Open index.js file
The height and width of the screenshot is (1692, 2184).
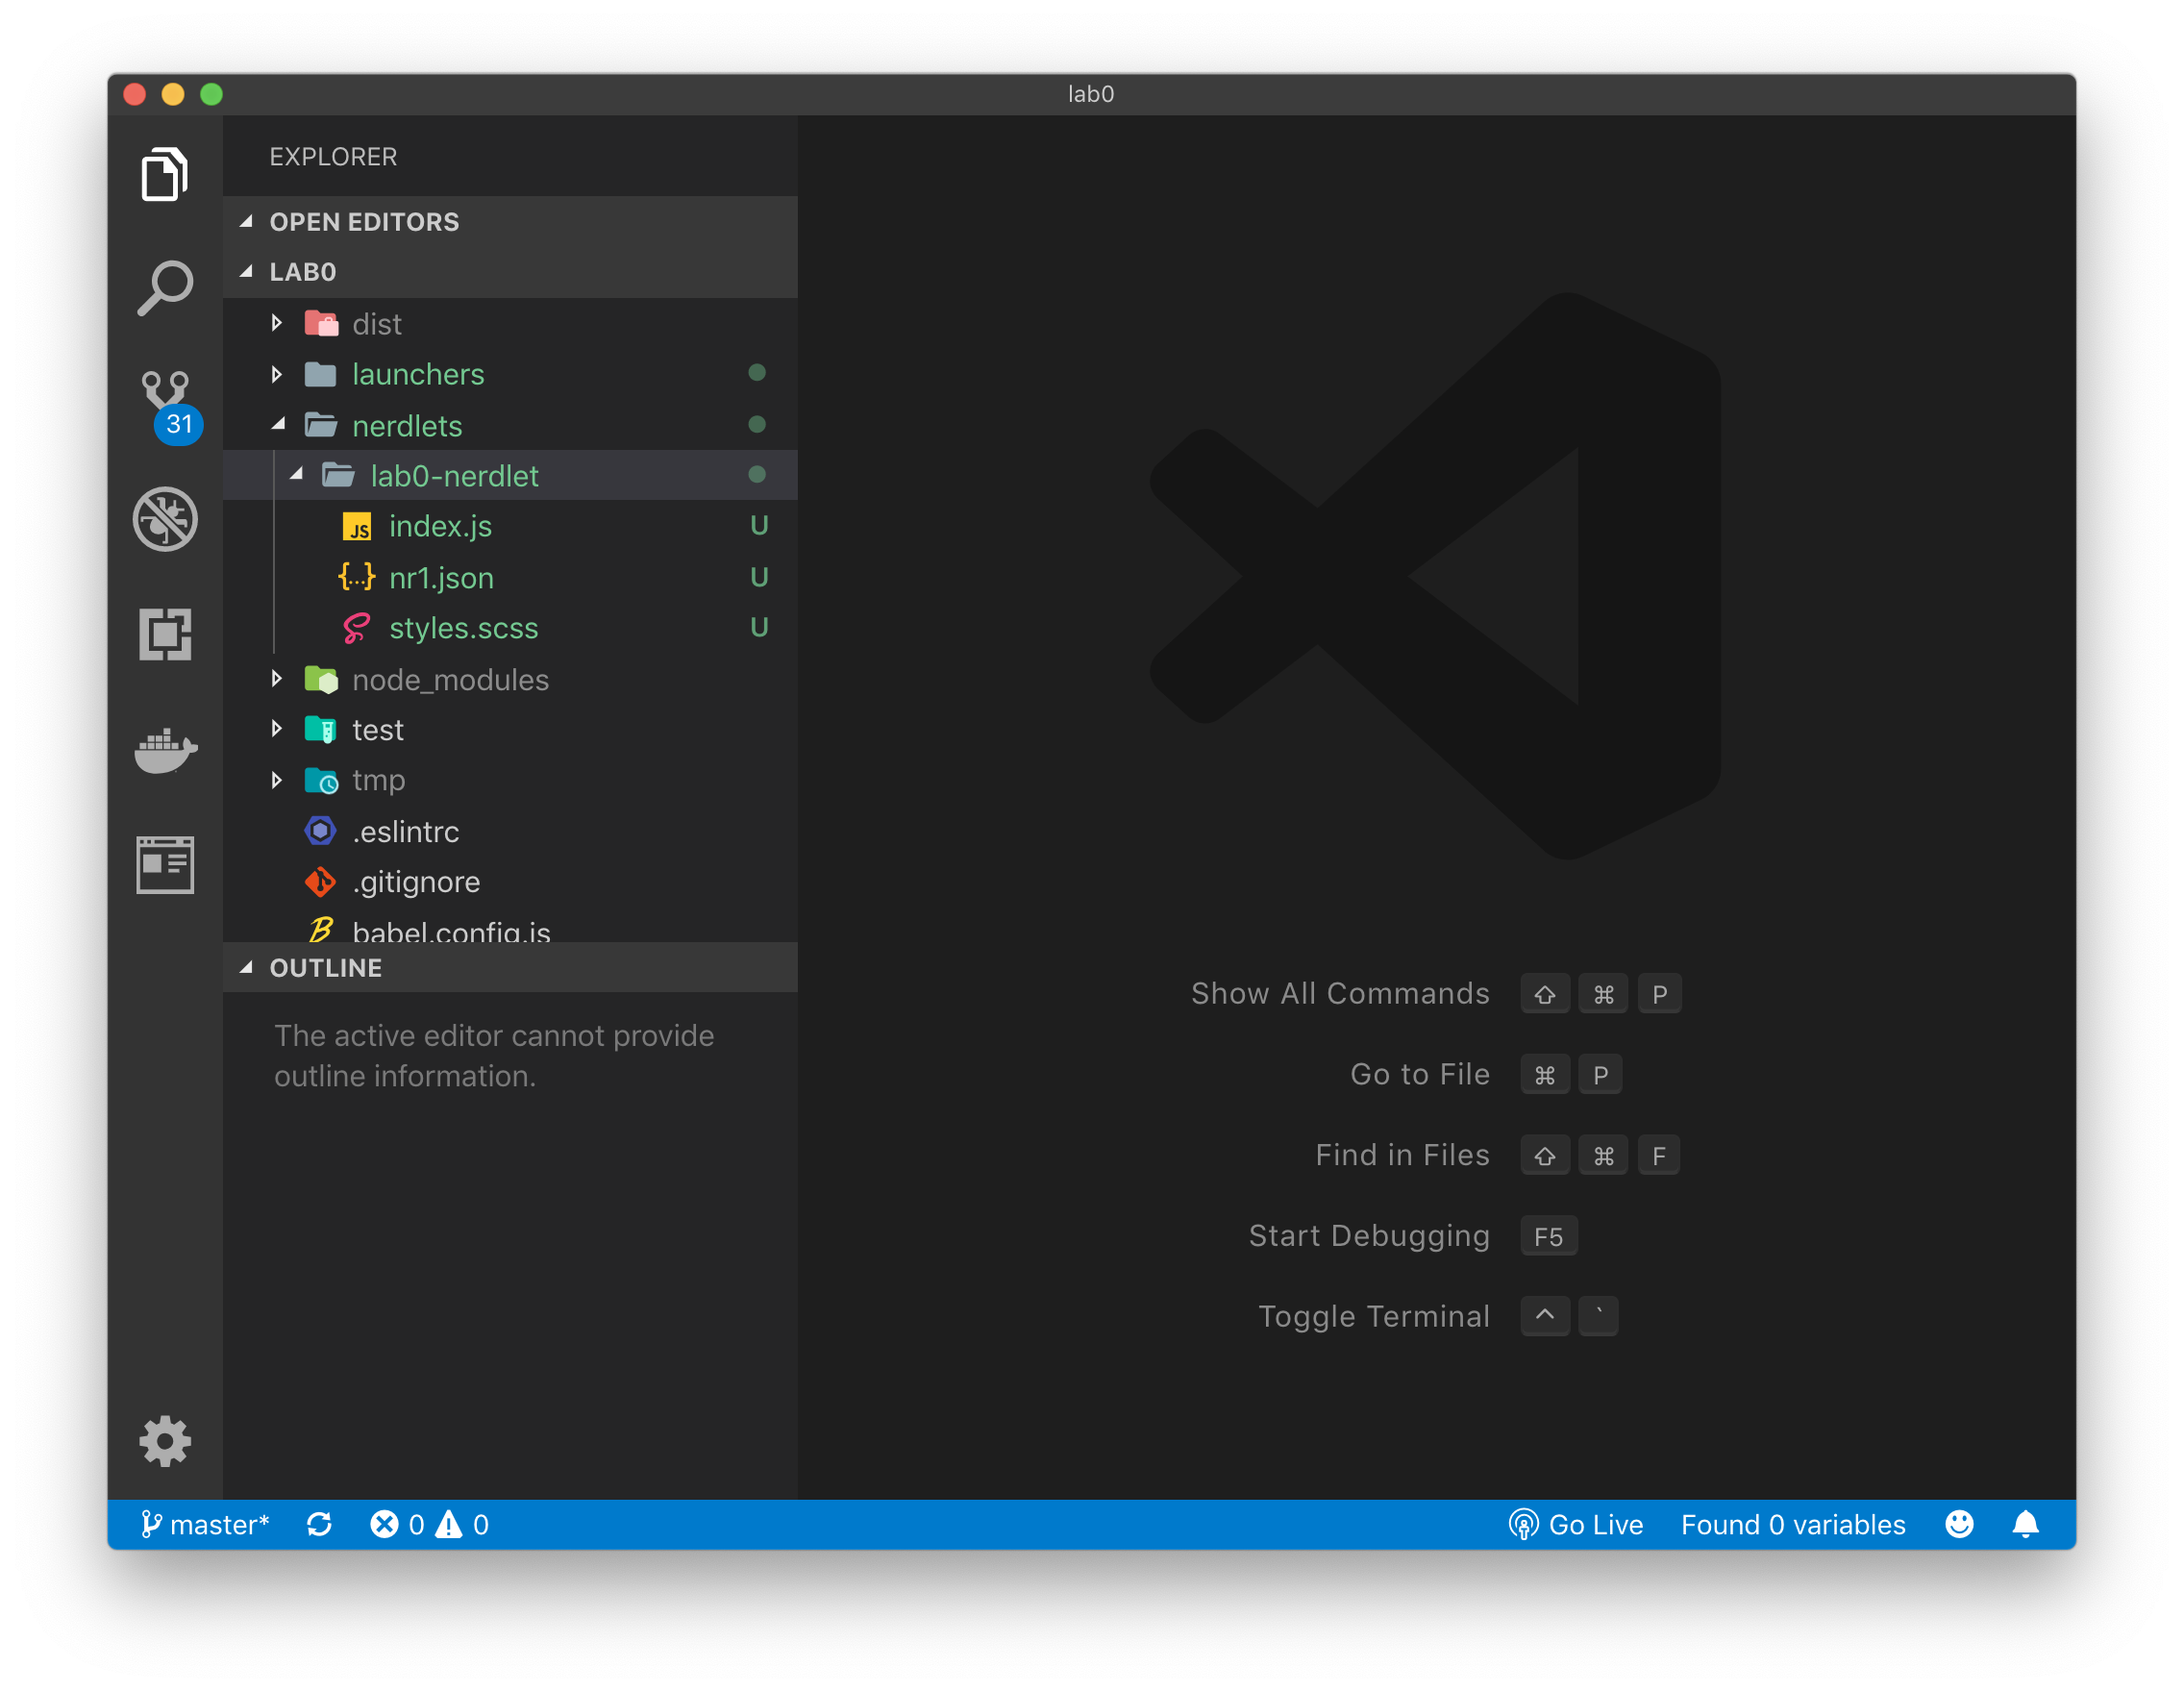pyautogui.click(x=440, y=526)
